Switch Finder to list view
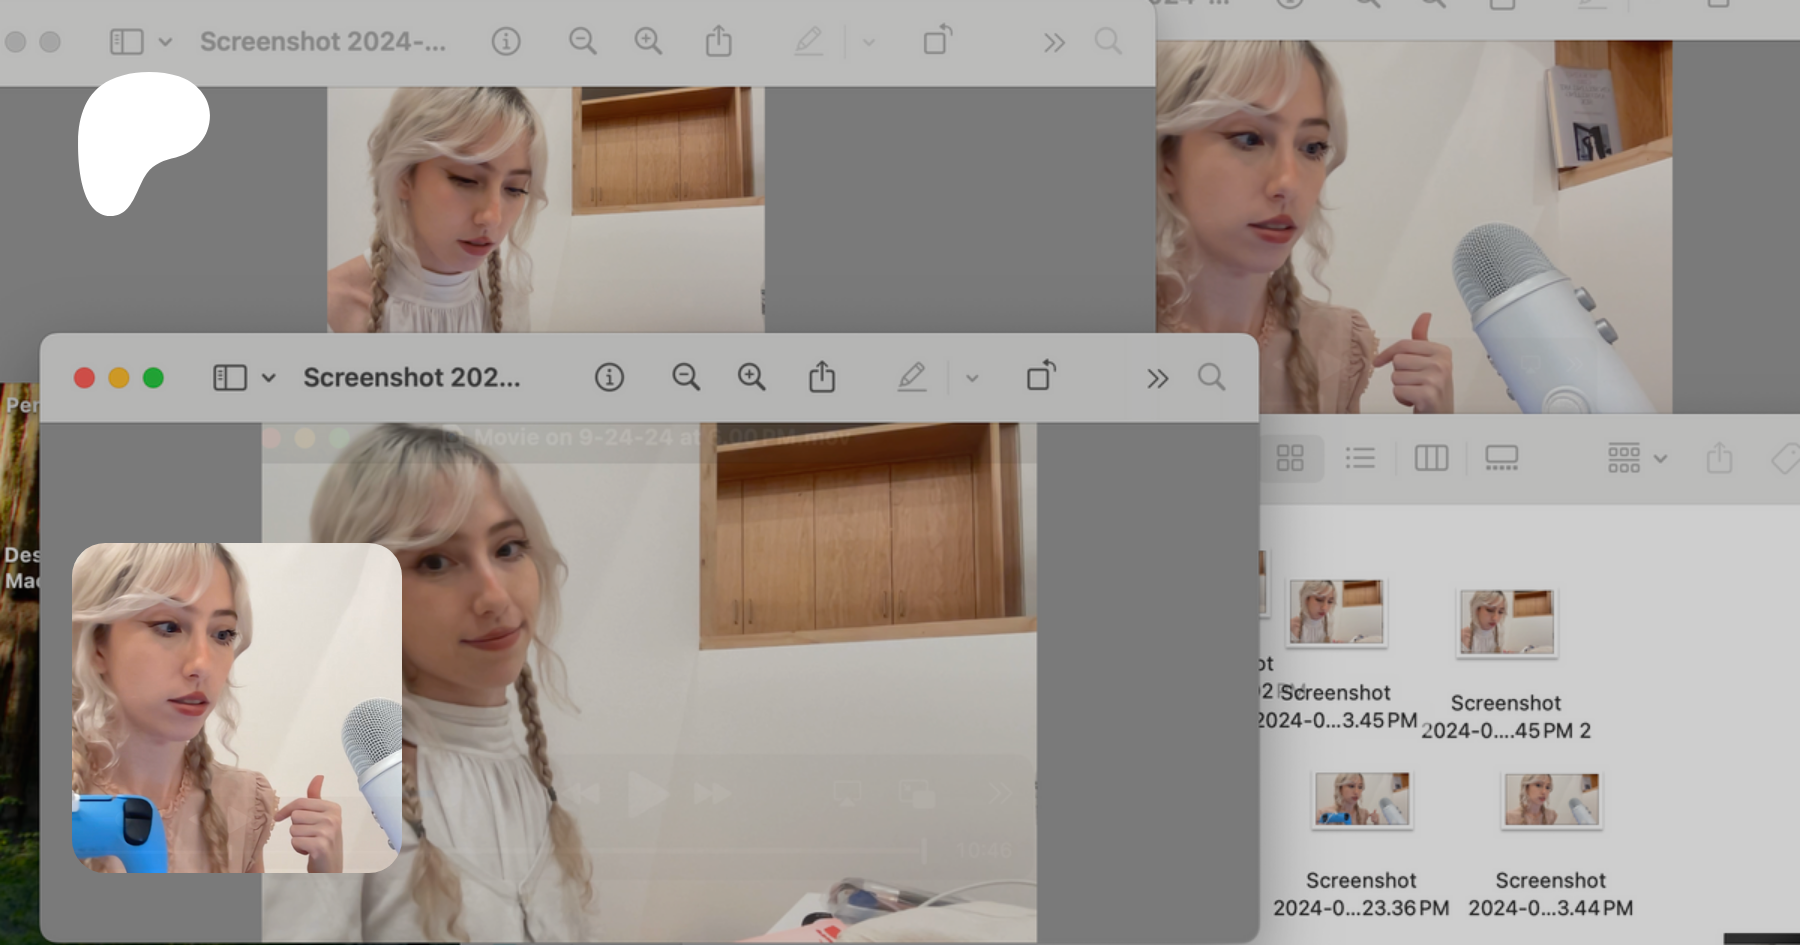The height and width of the screenshot is (945, 1800). coord(1360,458)
